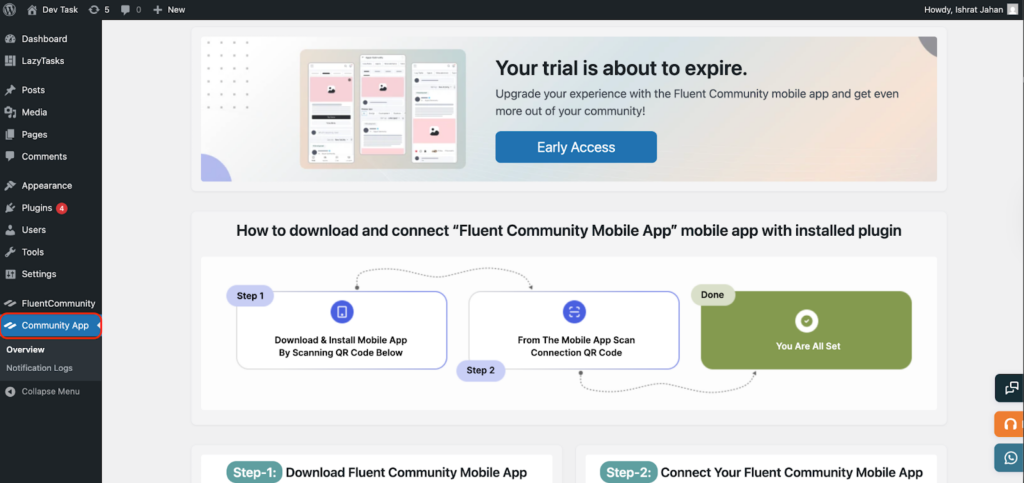Open the WhatsApp floating contact icon
Image resolution: width=1024 pixels, height=483 pixels.
[1011, 457]
